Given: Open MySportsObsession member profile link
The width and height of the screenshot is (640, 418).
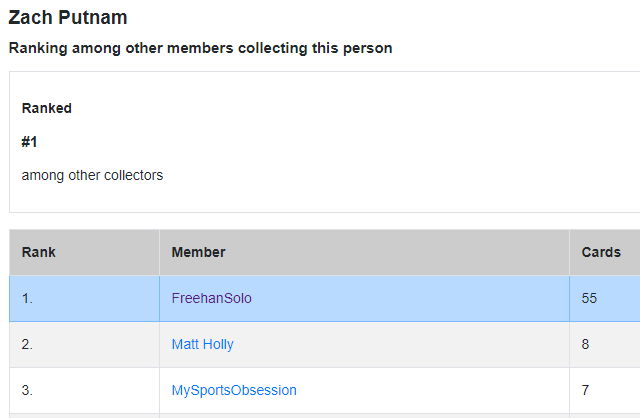Looking at the screenshot, I should pos(234,390).
